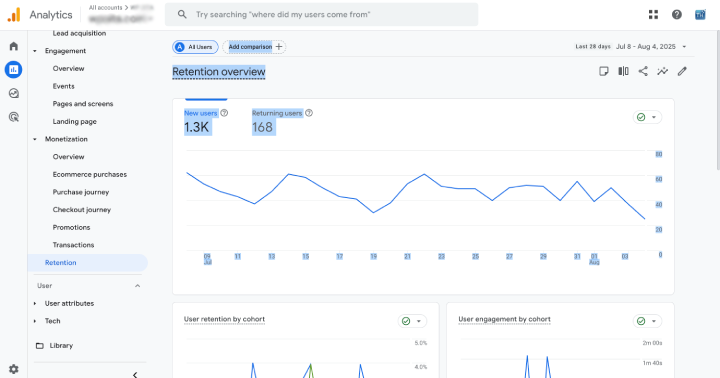Open Lead acquisition report
The height and width of the screenshot is (378, 720).
(x=79, y=33)
